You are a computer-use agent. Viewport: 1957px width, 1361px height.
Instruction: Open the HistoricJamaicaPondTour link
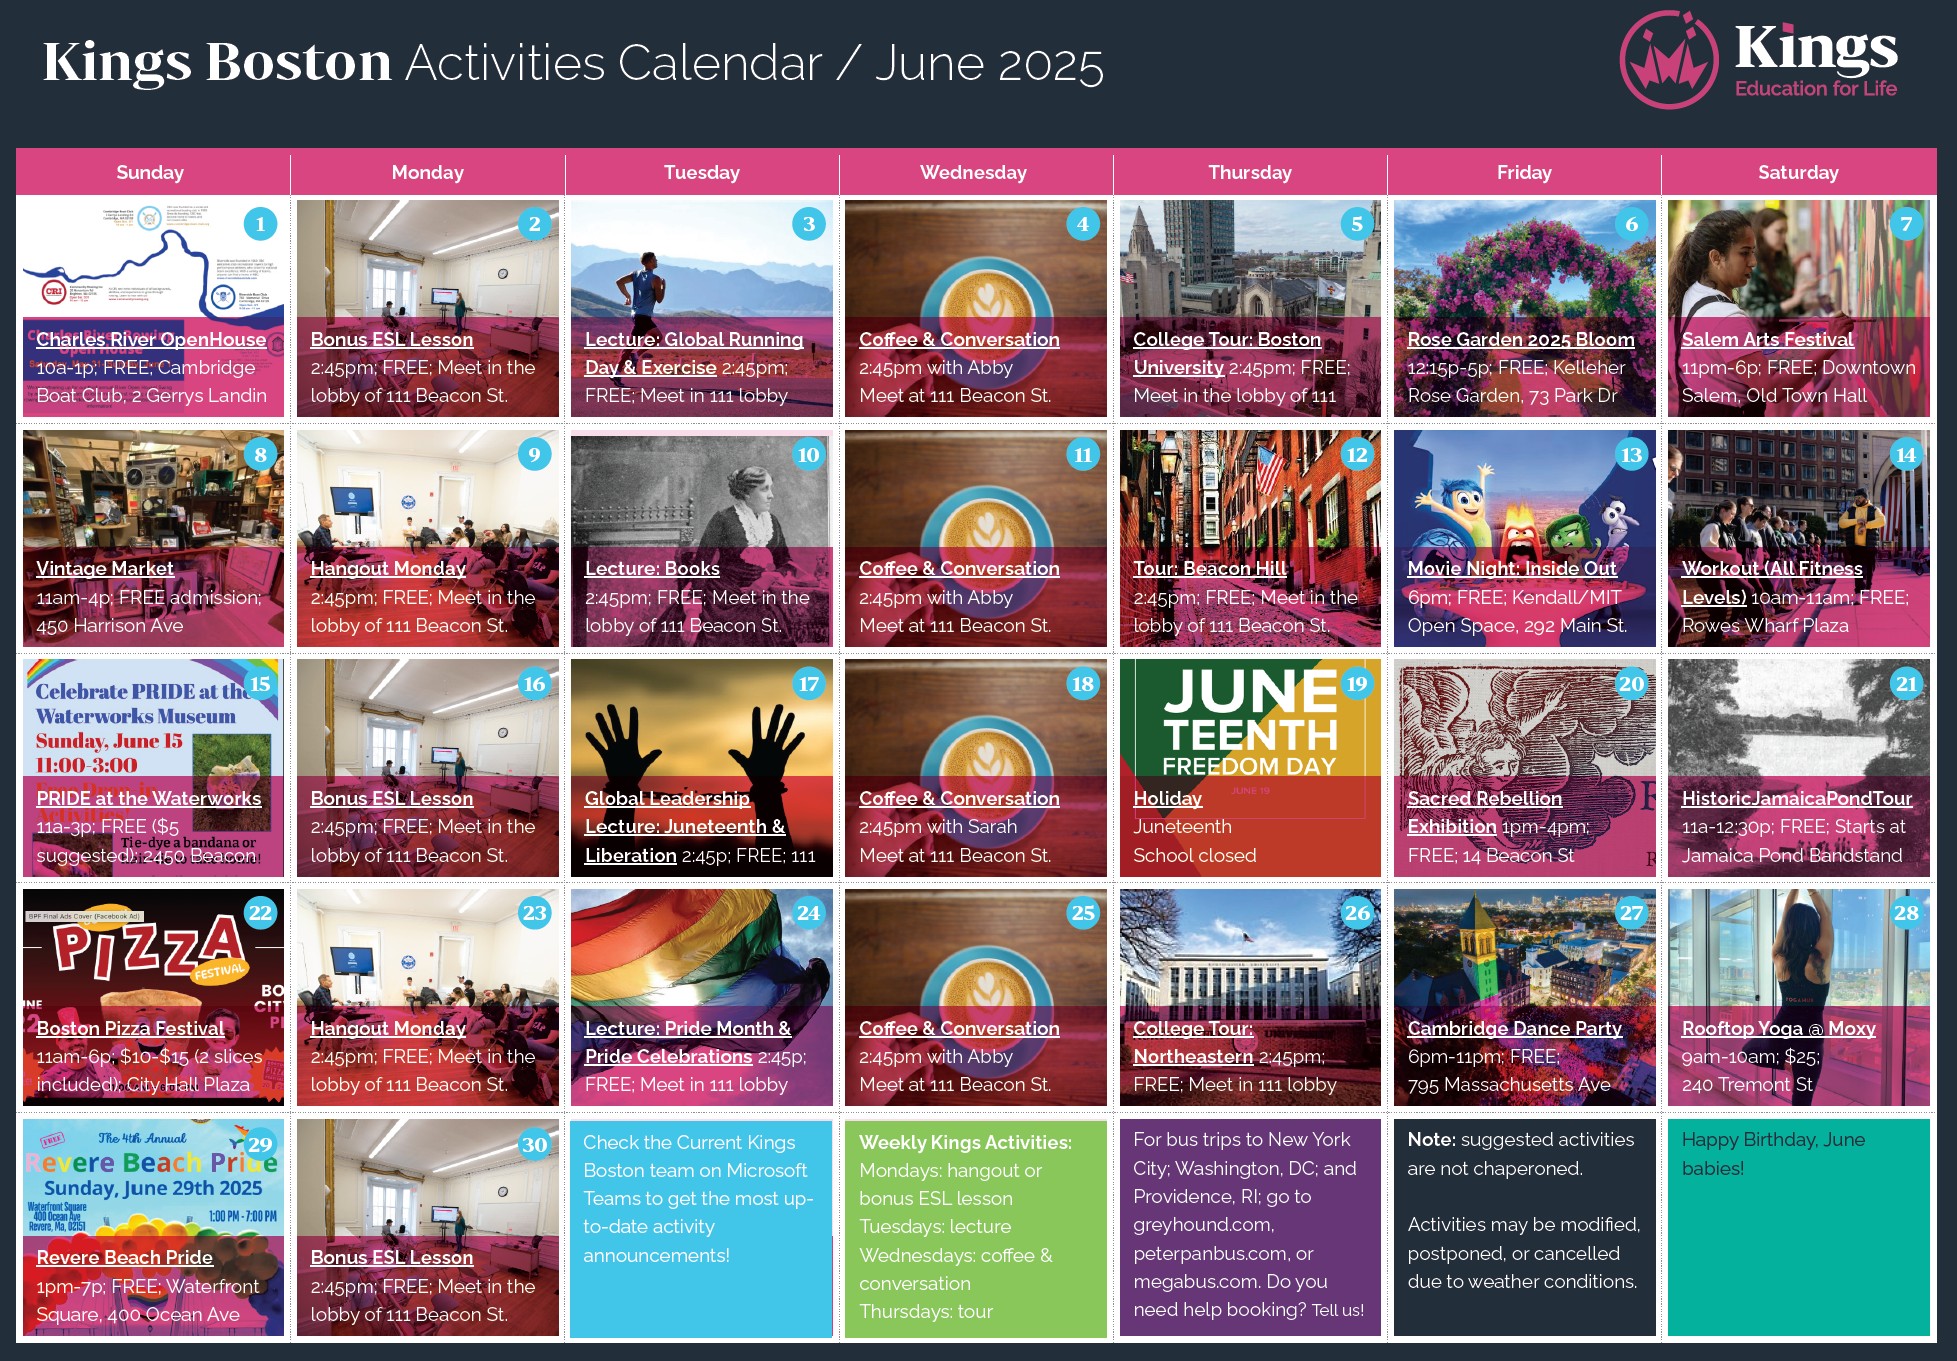[1796, 798]
